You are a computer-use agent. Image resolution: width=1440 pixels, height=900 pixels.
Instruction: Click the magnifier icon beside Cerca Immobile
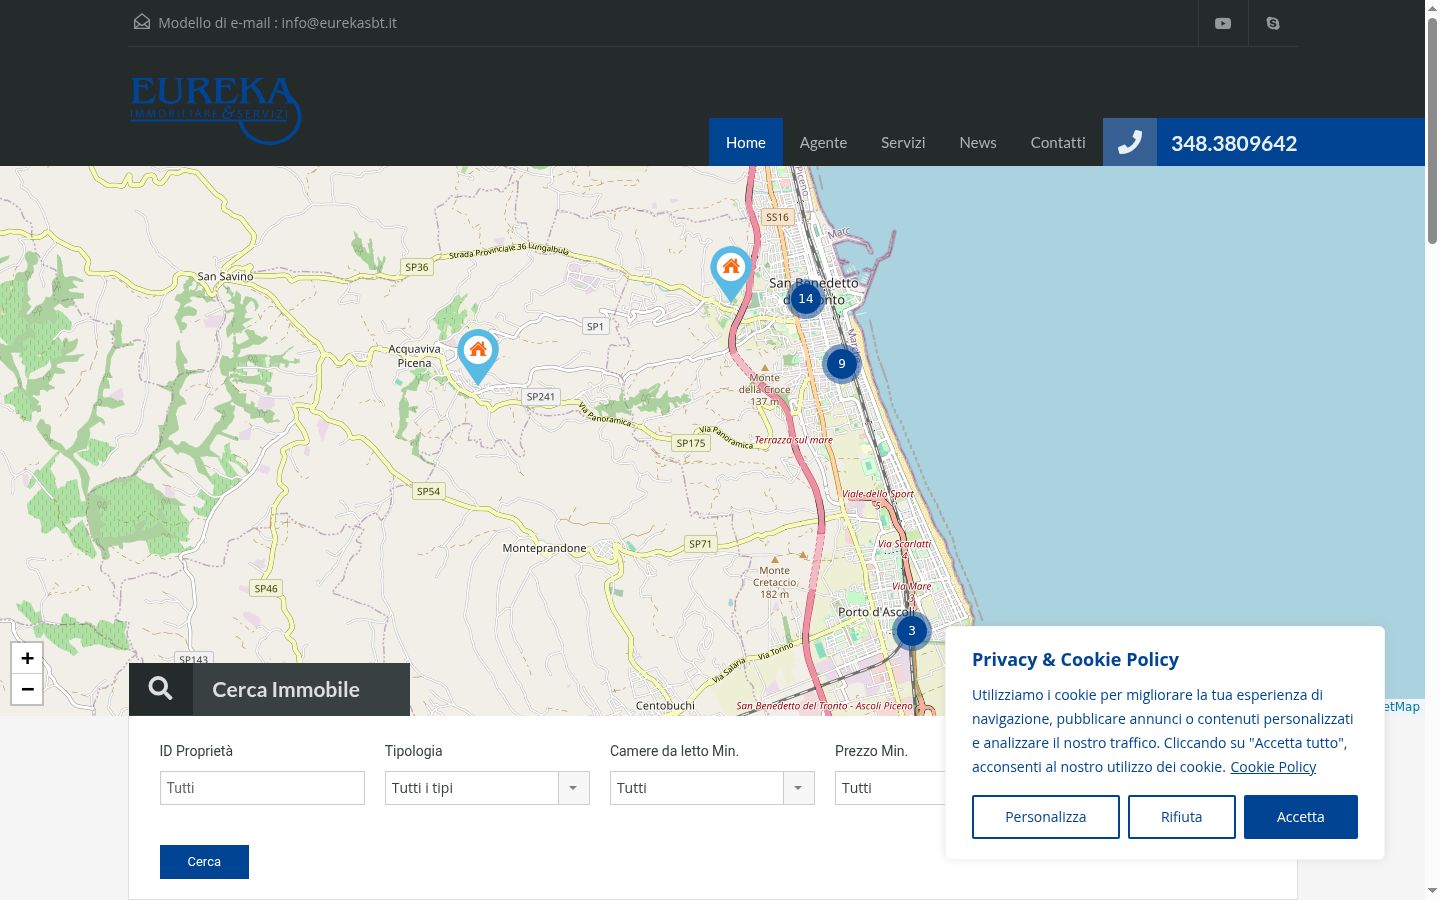tap(161, 689)
